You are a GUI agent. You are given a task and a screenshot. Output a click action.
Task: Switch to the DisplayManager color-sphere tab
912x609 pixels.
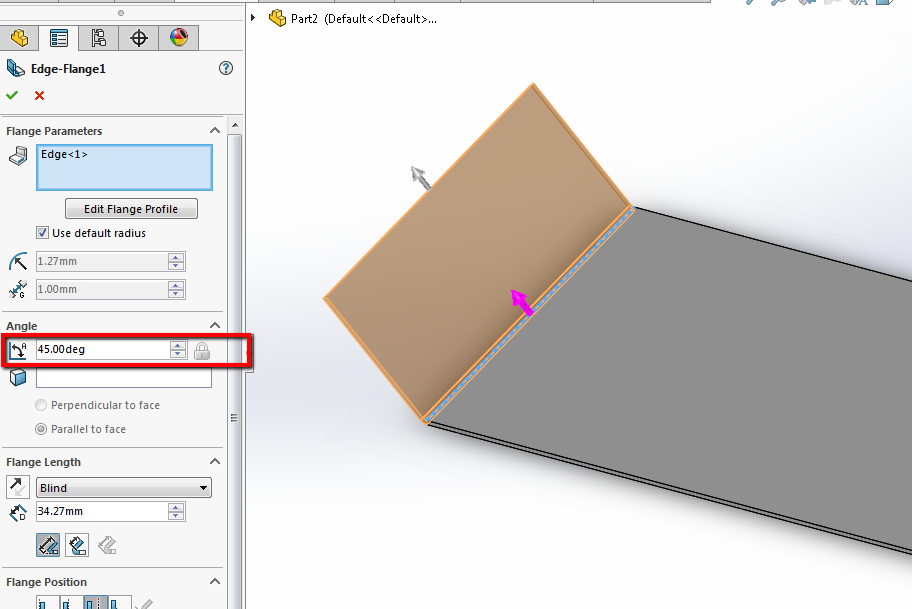[x=179, y=38]
